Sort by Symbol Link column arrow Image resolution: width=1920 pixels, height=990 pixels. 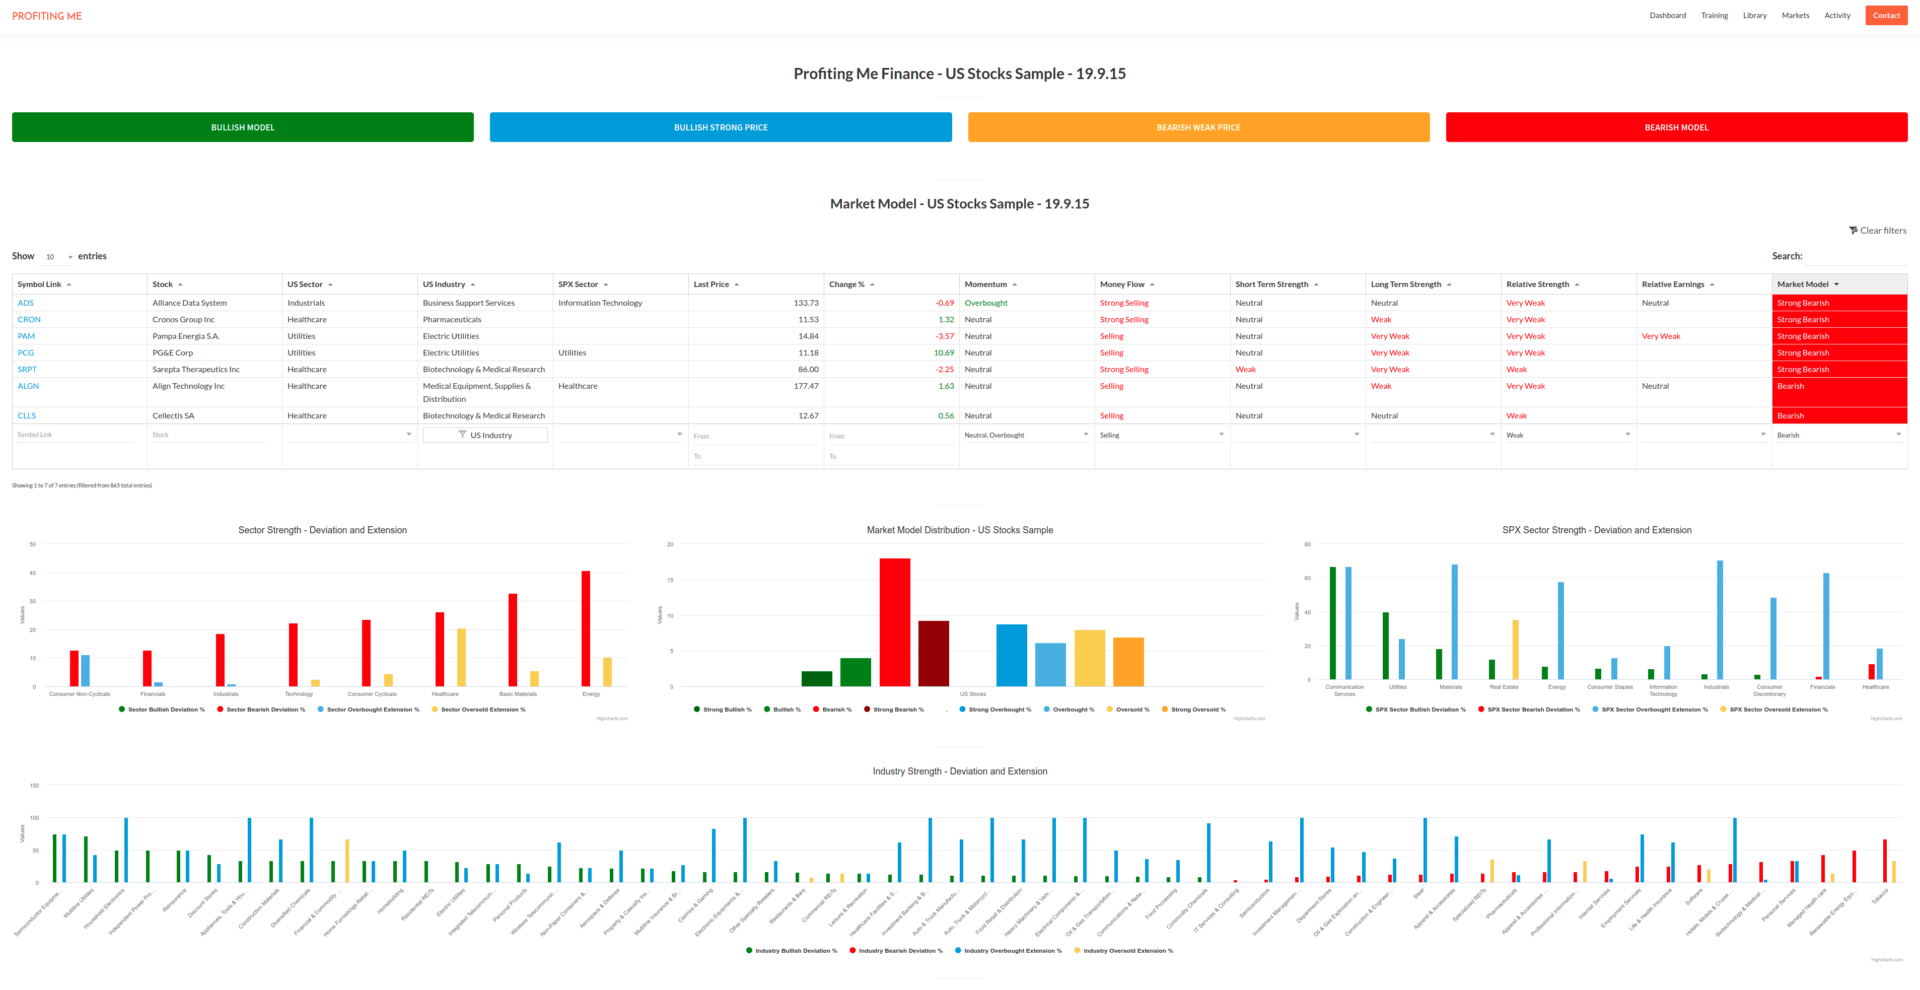(x=69, y=285)
